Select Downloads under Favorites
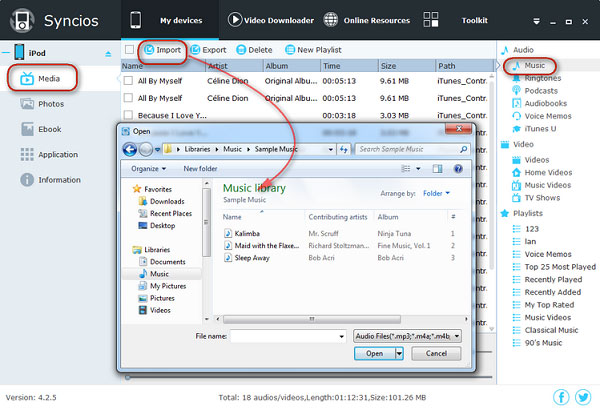This screenshot has height=410, width=600. click(161, 201)
